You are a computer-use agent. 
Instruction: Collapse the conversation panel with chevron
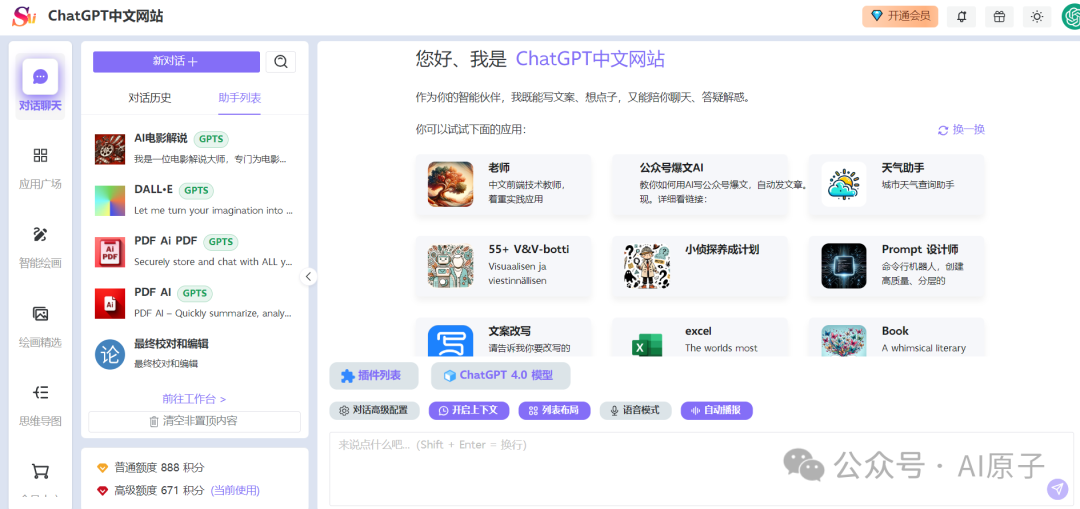[x=309, y=276]
